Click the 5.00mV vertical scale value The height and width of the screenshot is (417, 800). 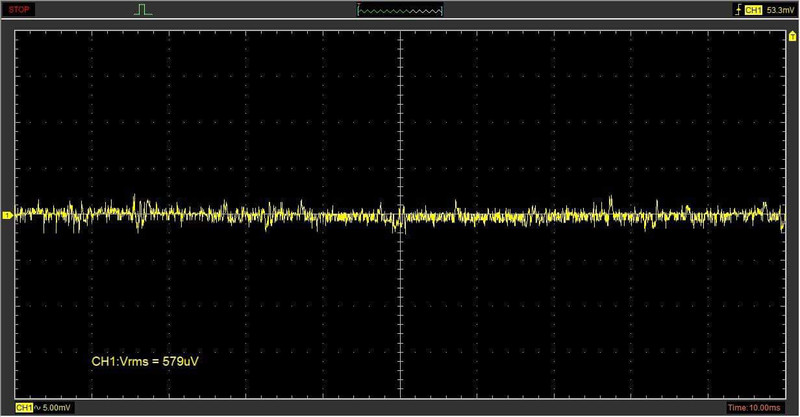56,408
